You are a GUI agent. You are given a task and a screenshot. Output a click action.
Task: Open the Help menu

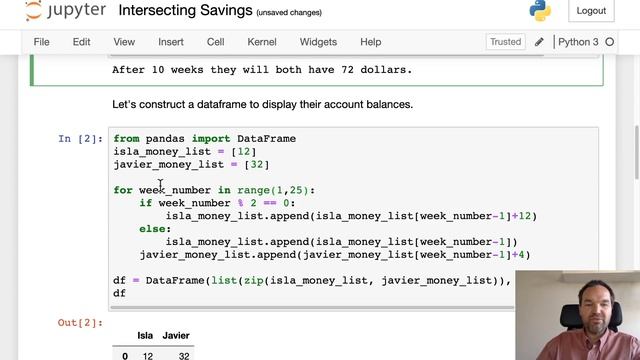point(371,42)
